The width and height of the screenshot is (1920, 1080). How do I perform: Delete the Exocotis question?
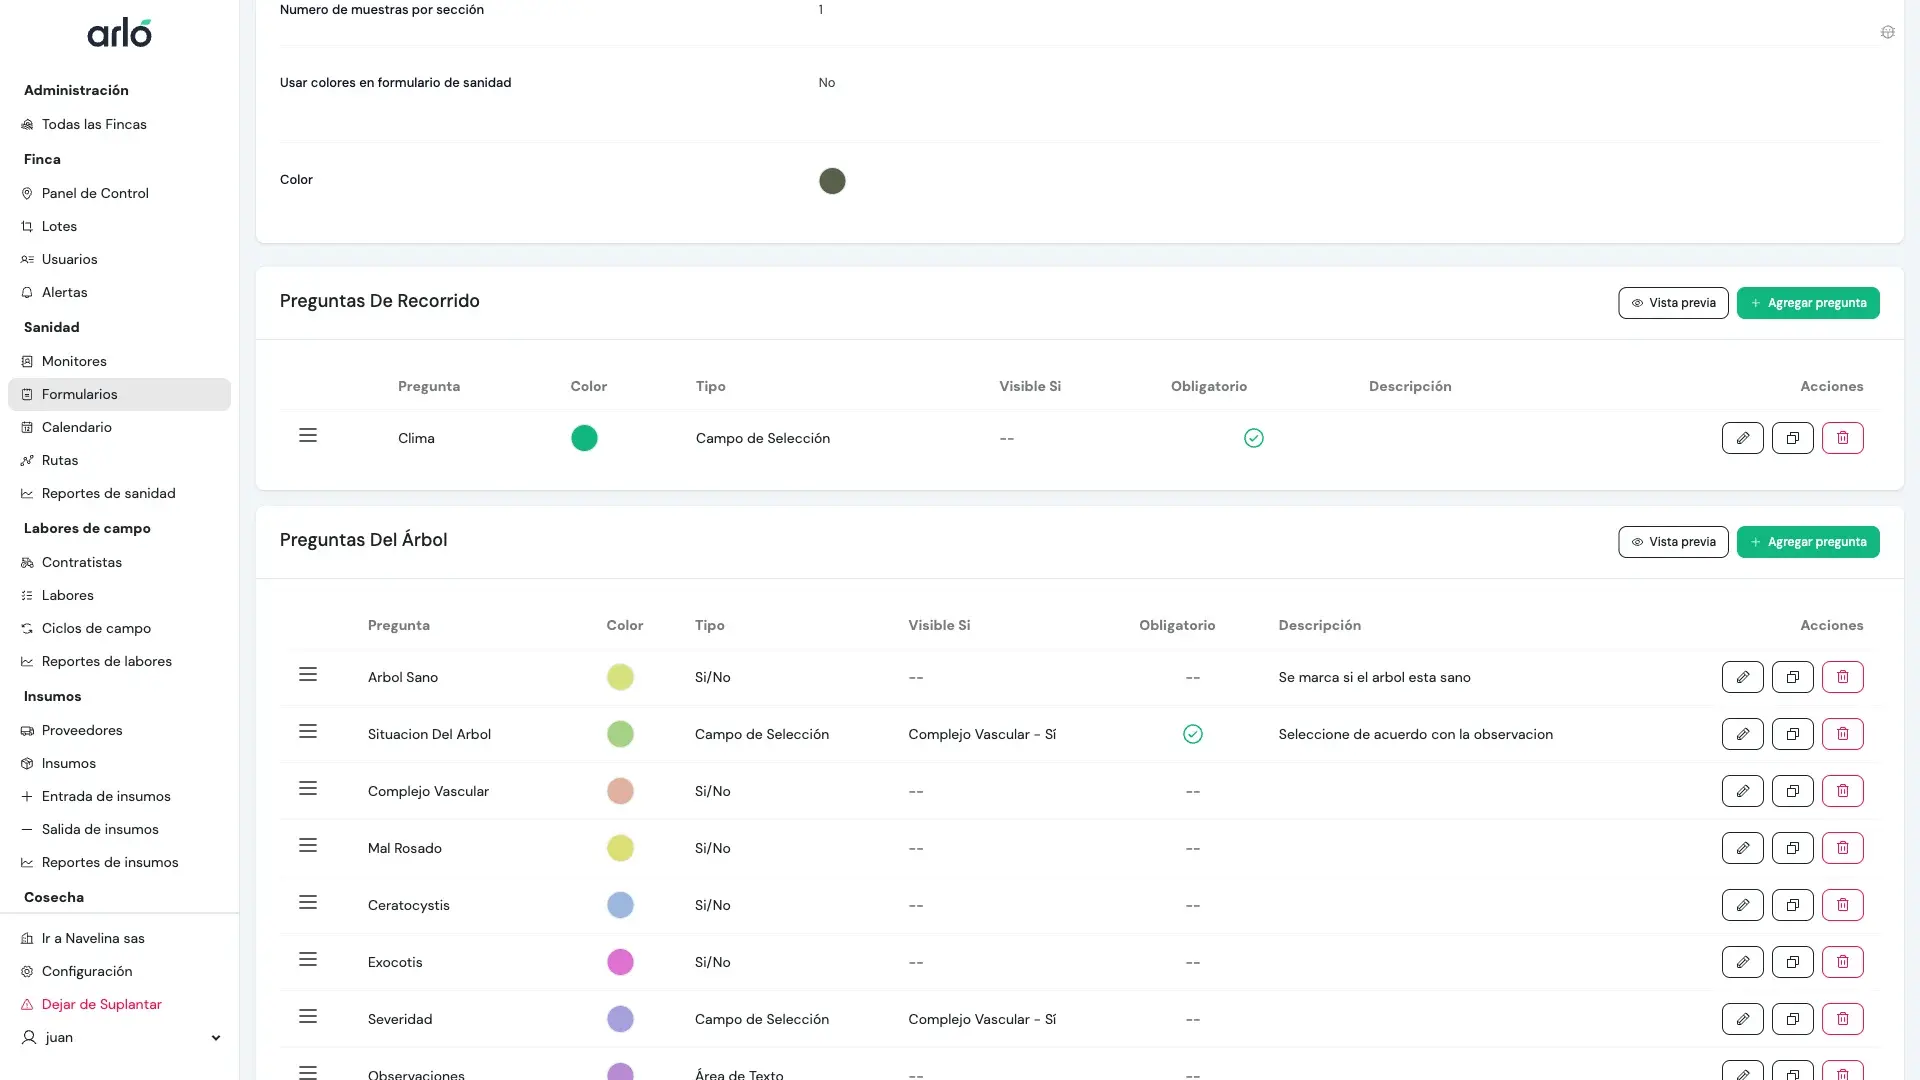pos(1842,962)
